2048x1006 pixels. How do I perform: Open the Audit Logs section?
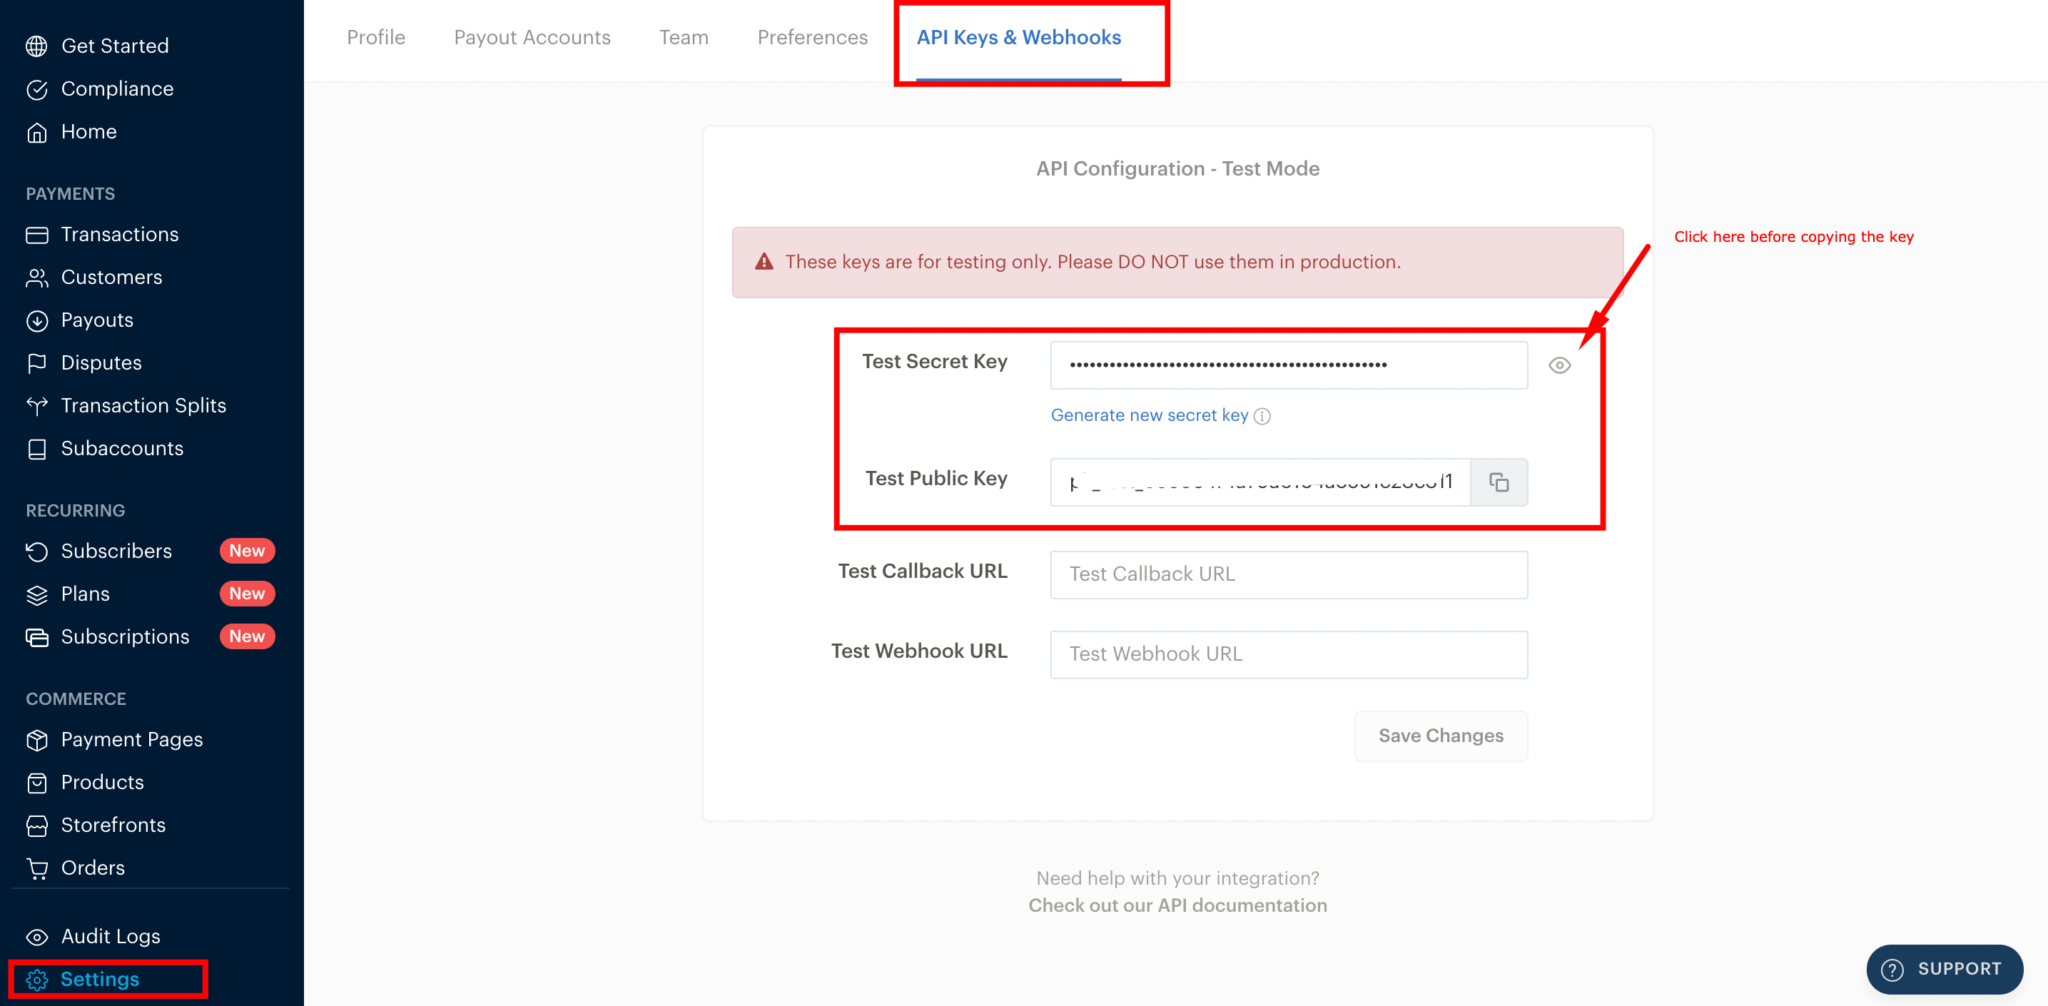coord(110,936)
